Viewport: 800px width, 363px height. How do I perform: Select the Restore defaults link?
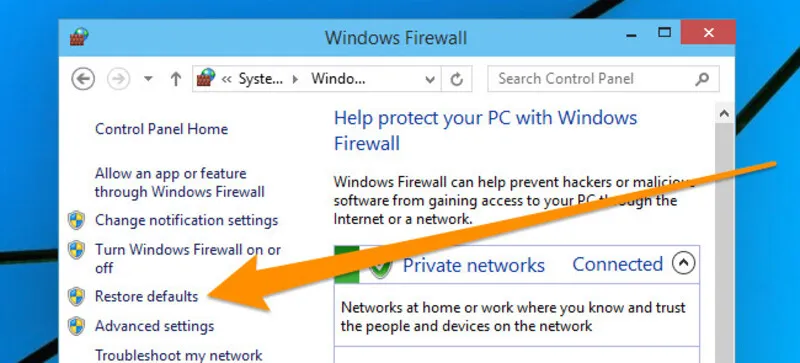(x=146, y=297)
